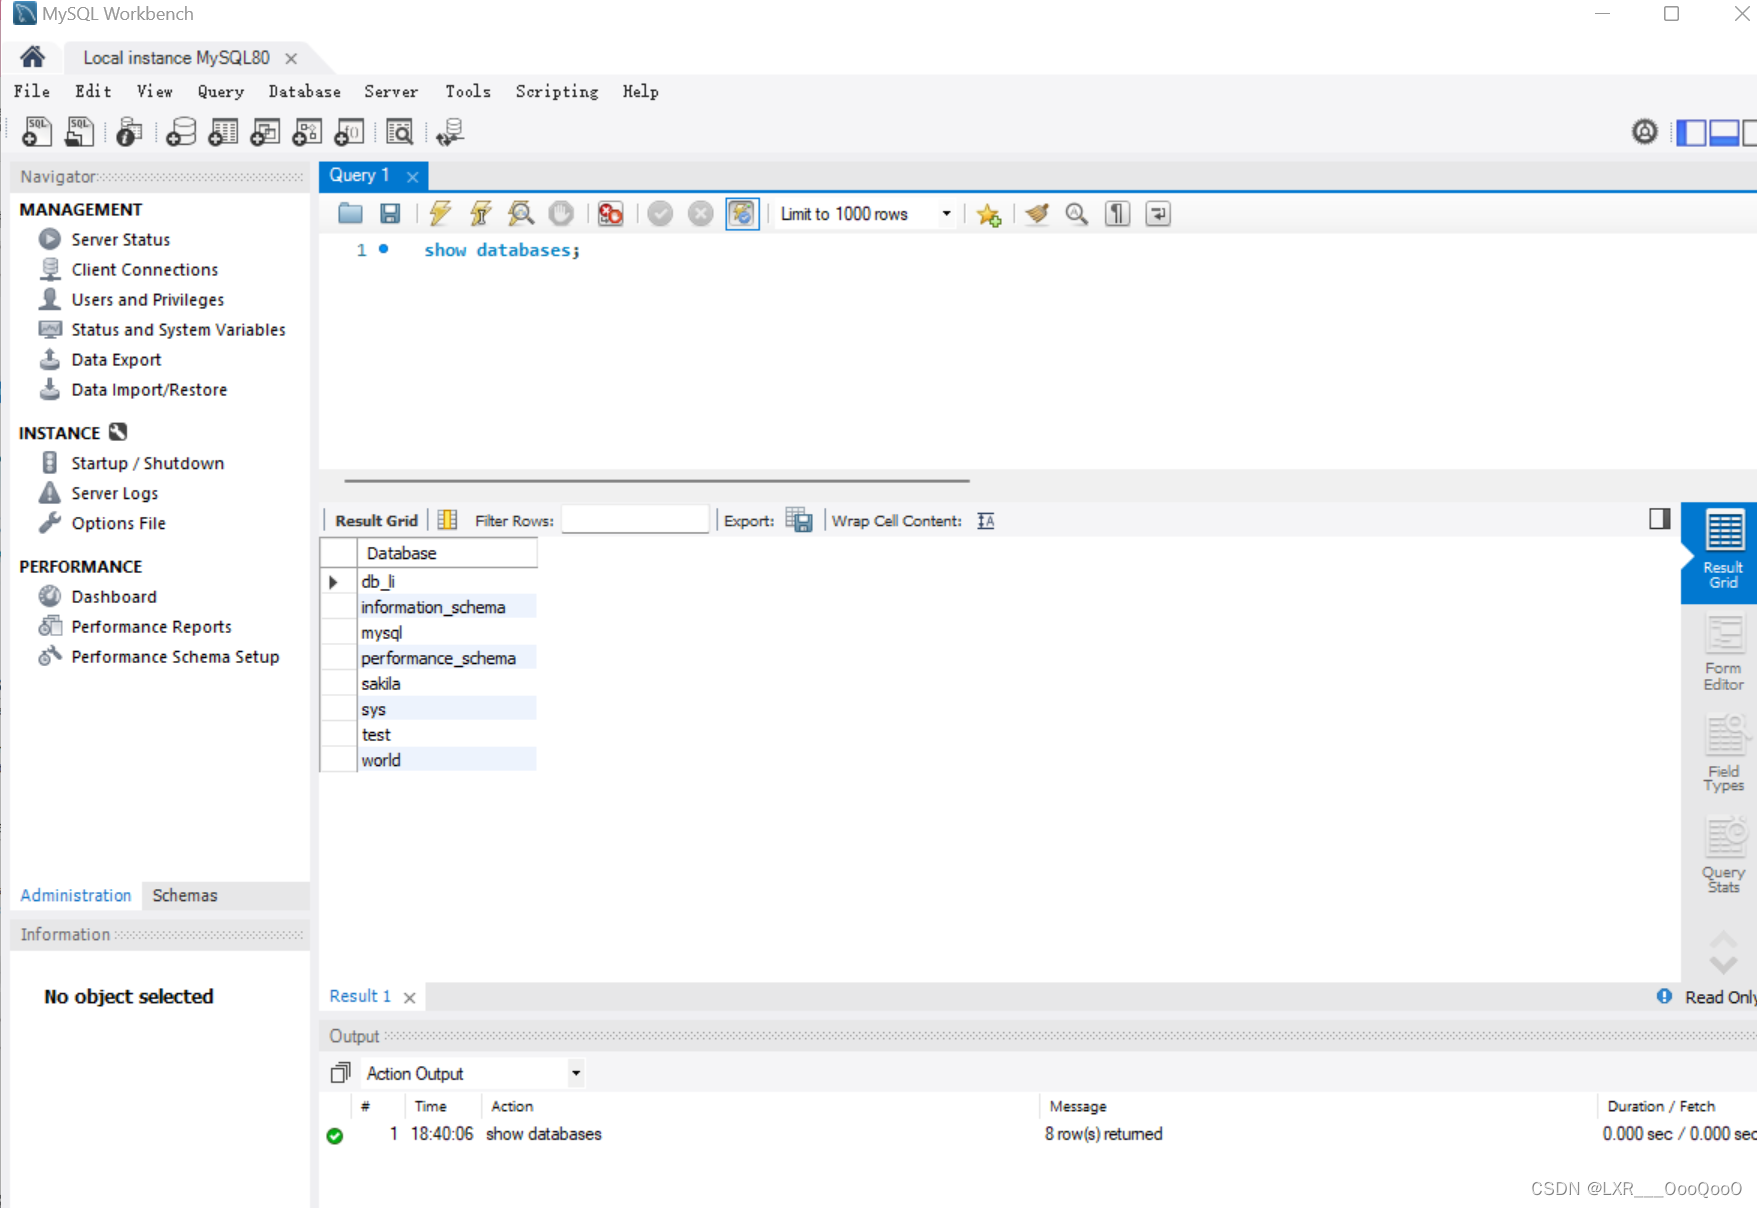
Task: Reconnect to DBMS icon
Action: (450, 132)
